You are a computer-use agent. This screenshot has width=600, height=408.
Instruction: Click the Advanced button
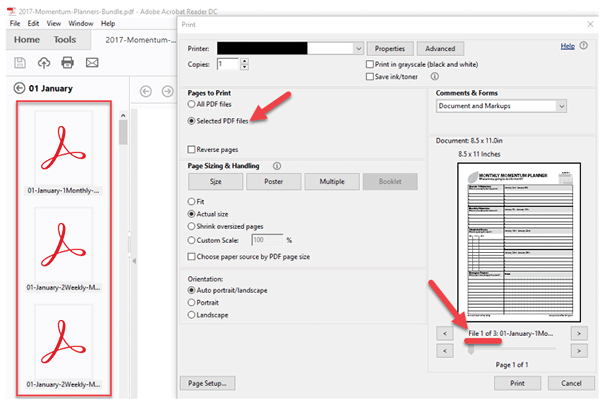coord(440,49)
